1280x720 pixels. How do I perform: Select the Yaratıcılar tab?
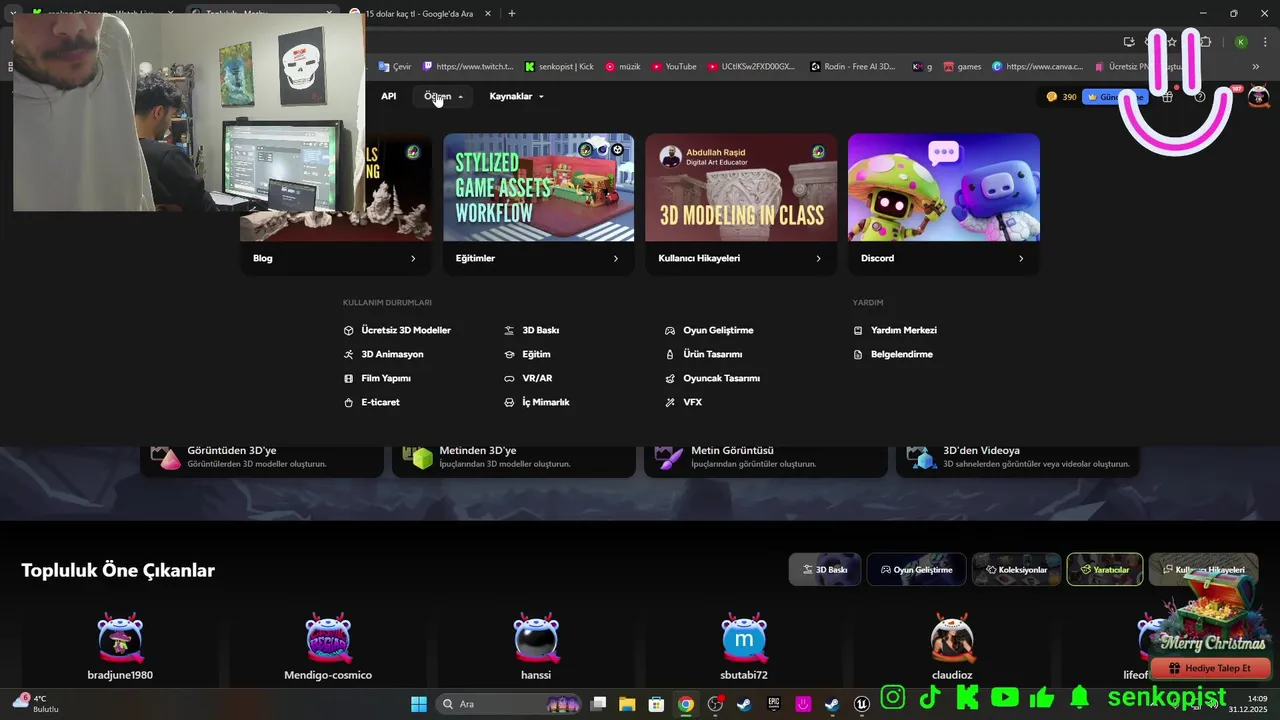tap(1105, 569)
